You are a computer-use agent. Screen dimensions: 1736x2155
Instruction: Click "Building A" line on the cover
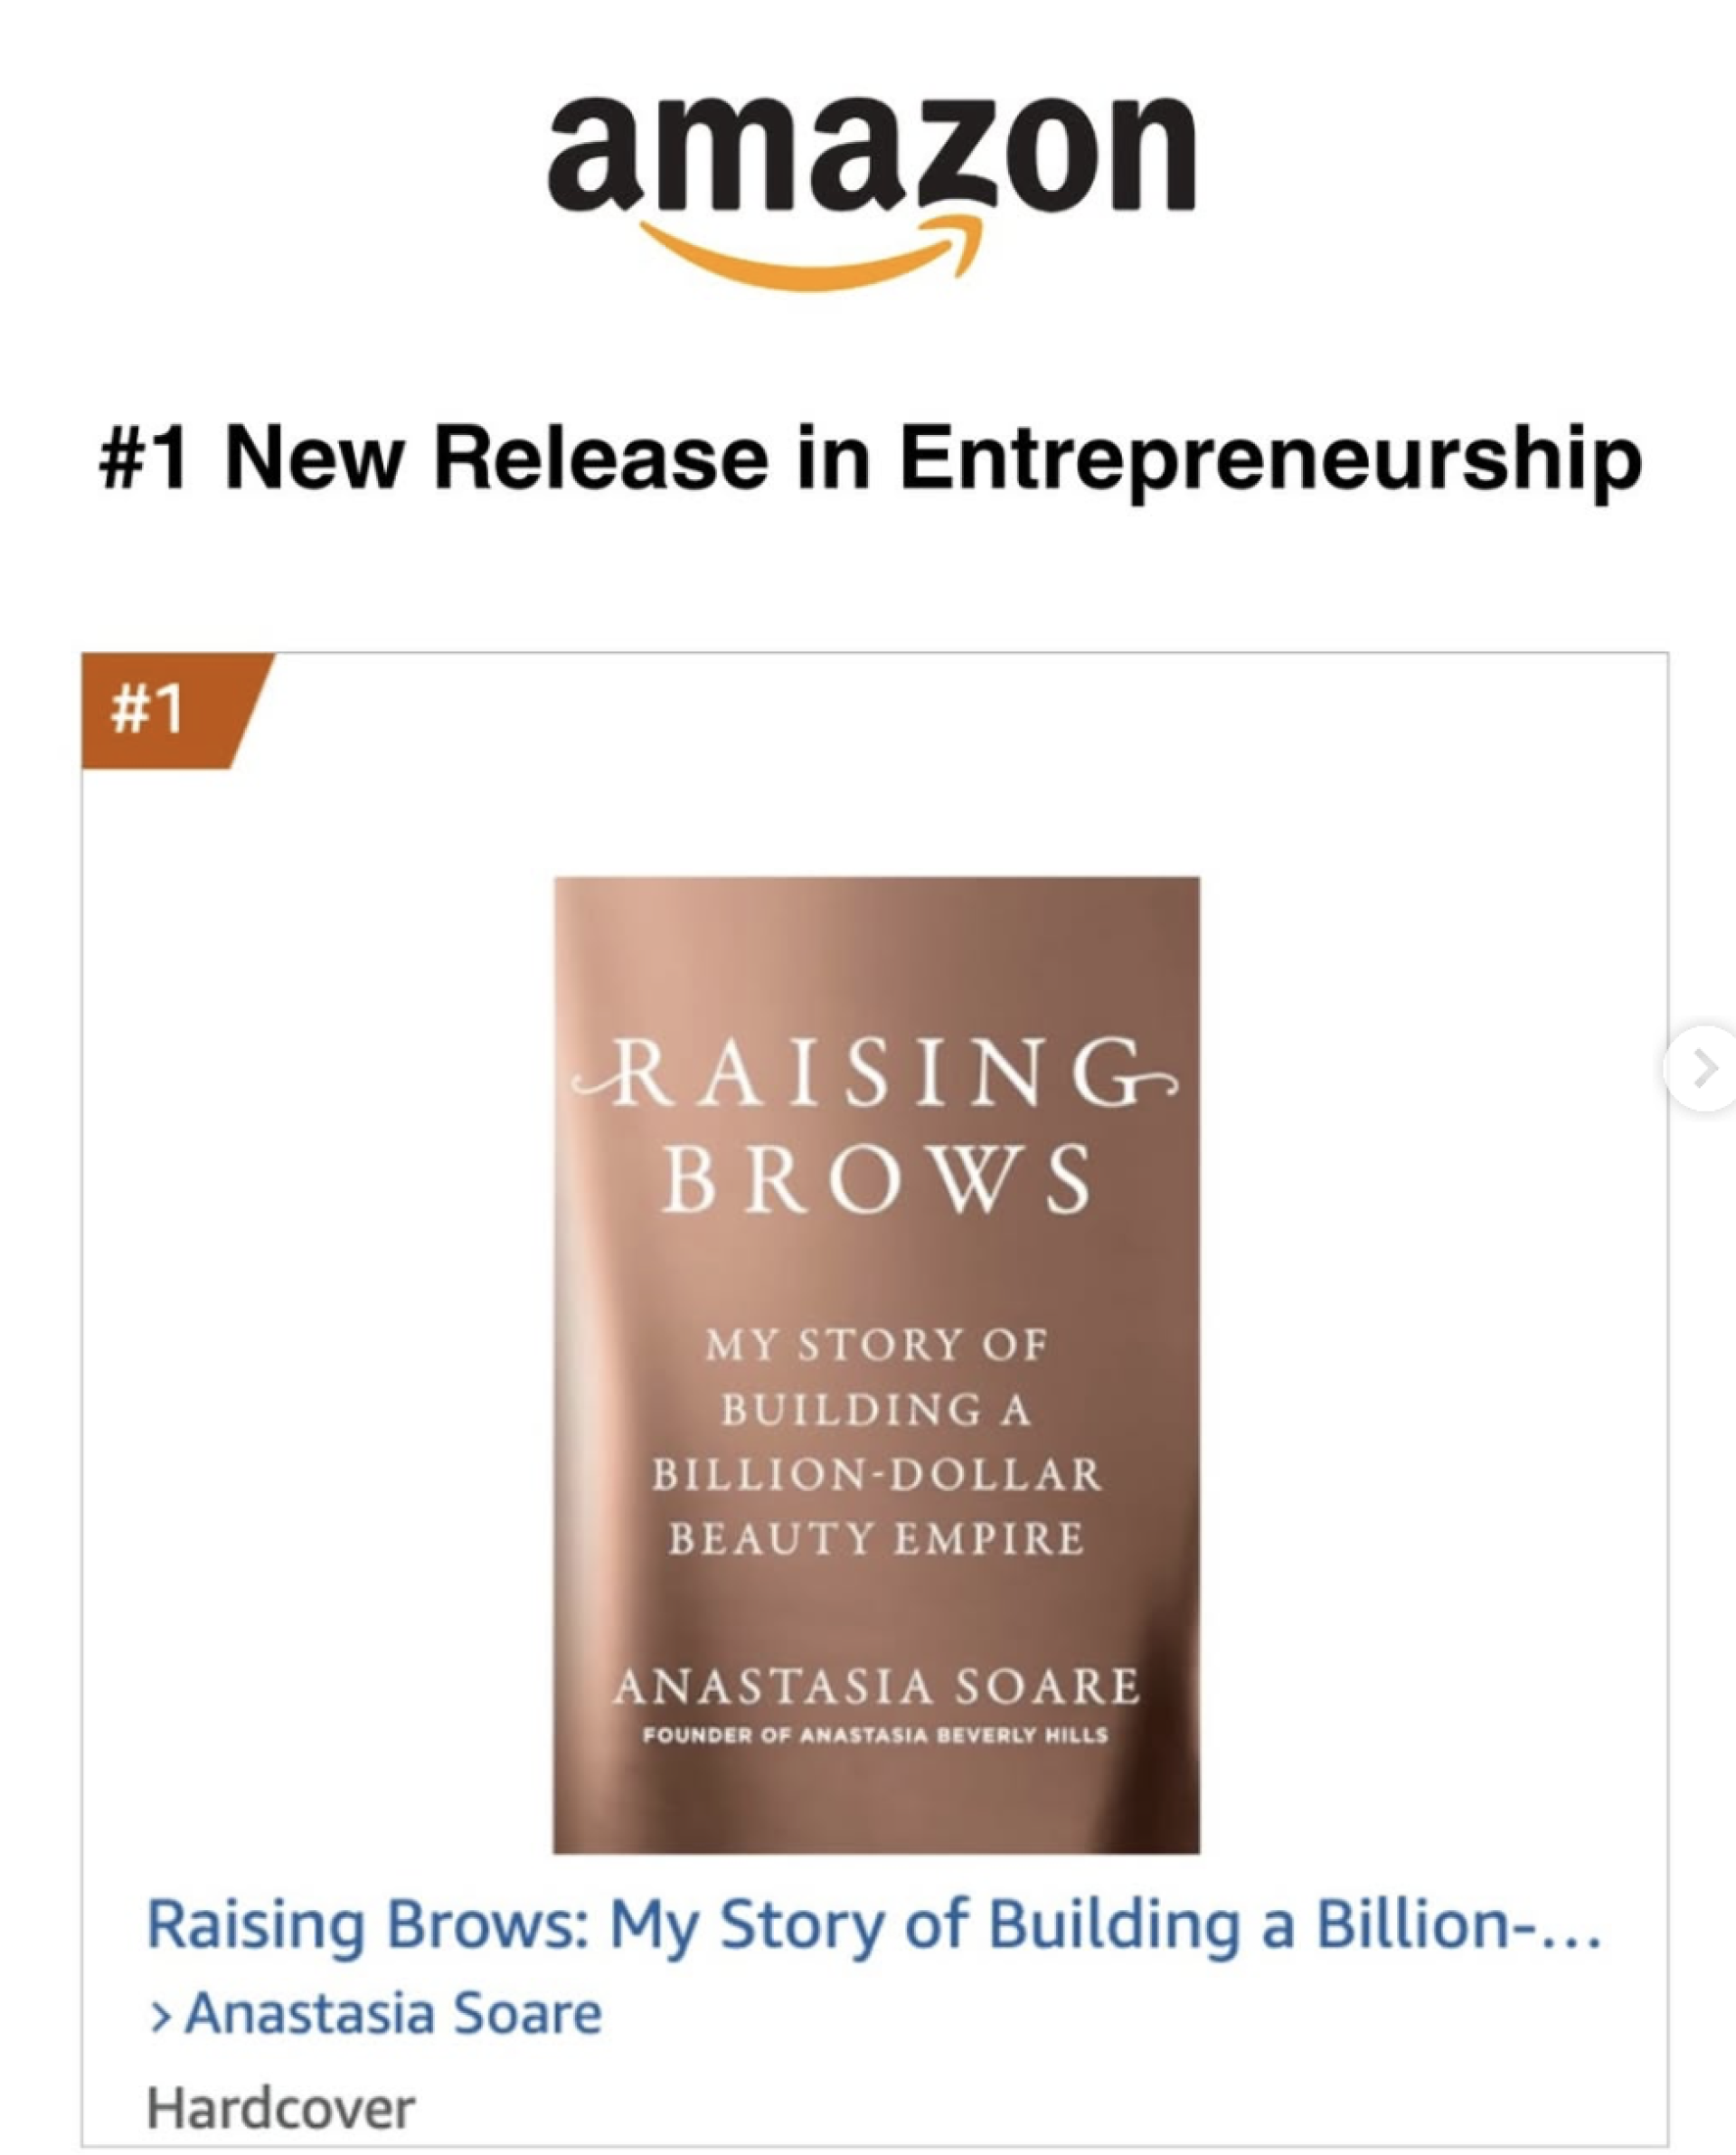coord(876,1410)
